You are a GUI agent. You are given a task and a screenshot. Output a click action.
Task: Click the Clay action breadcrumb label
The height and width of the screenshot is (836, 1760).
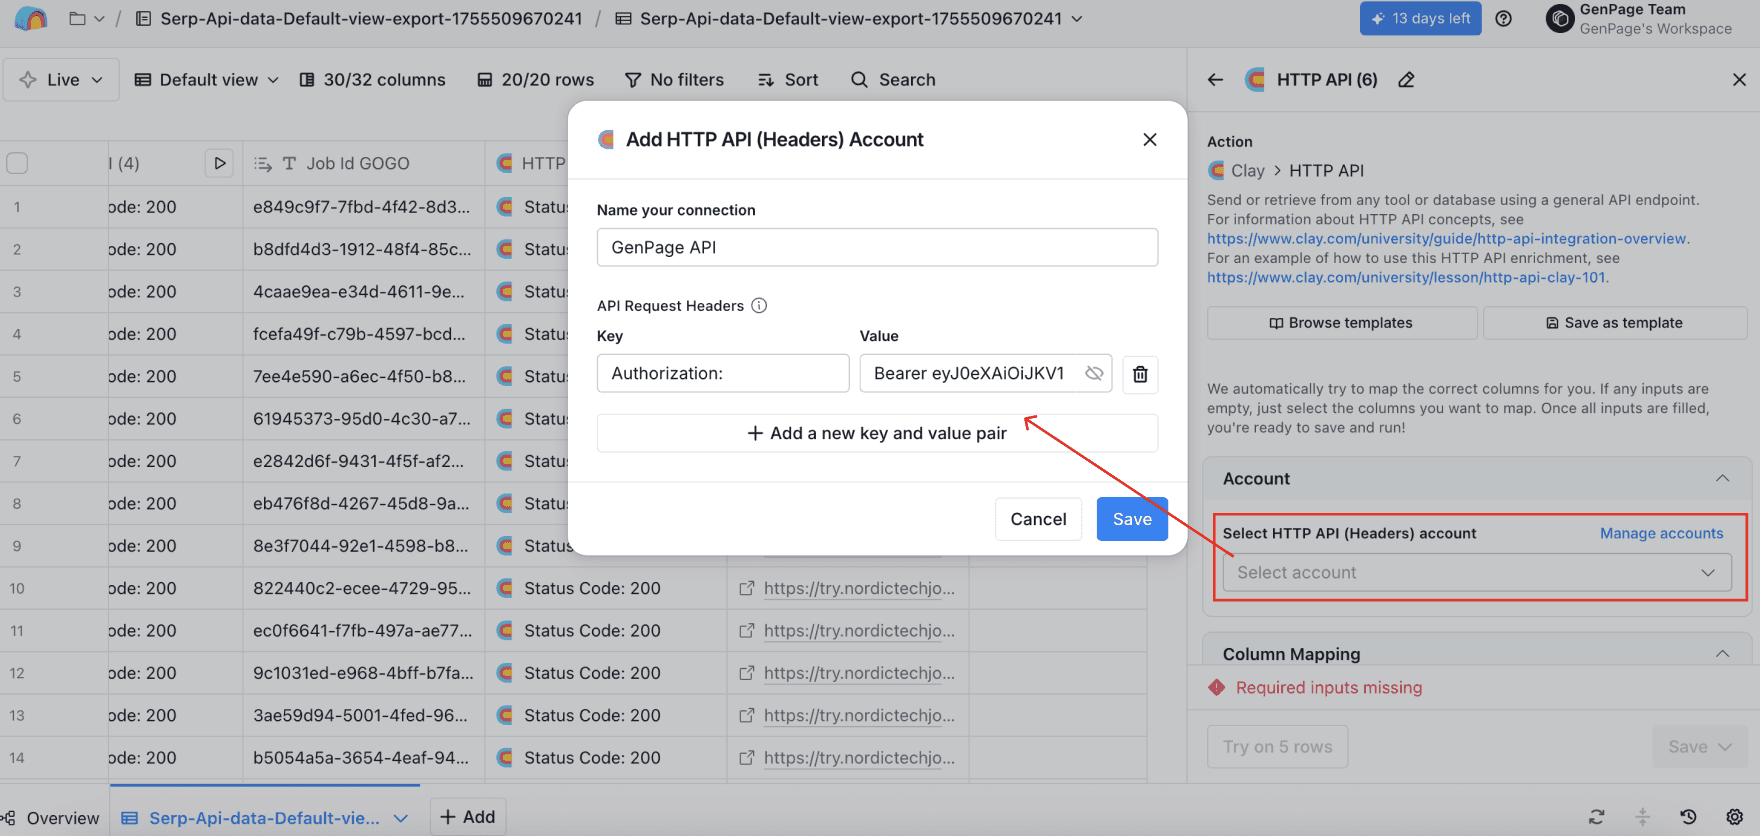[x=1247, y=171]
